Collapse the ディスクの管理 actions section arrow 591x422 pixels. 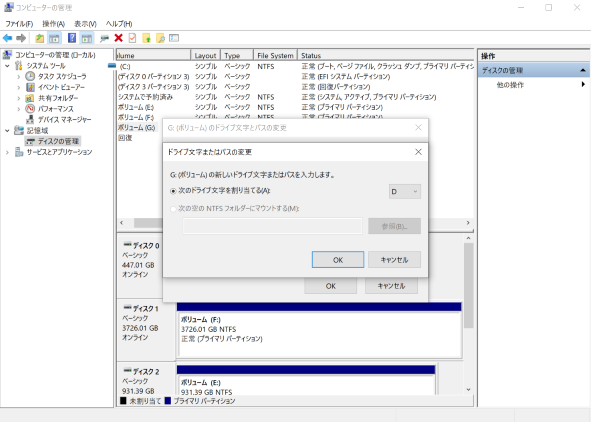coord(583,70)
